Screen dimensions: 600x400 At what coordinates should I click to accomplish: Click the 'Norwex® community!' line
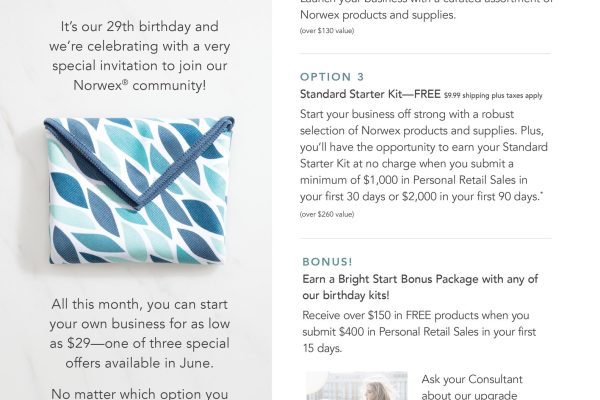click(x=139, y=85)
